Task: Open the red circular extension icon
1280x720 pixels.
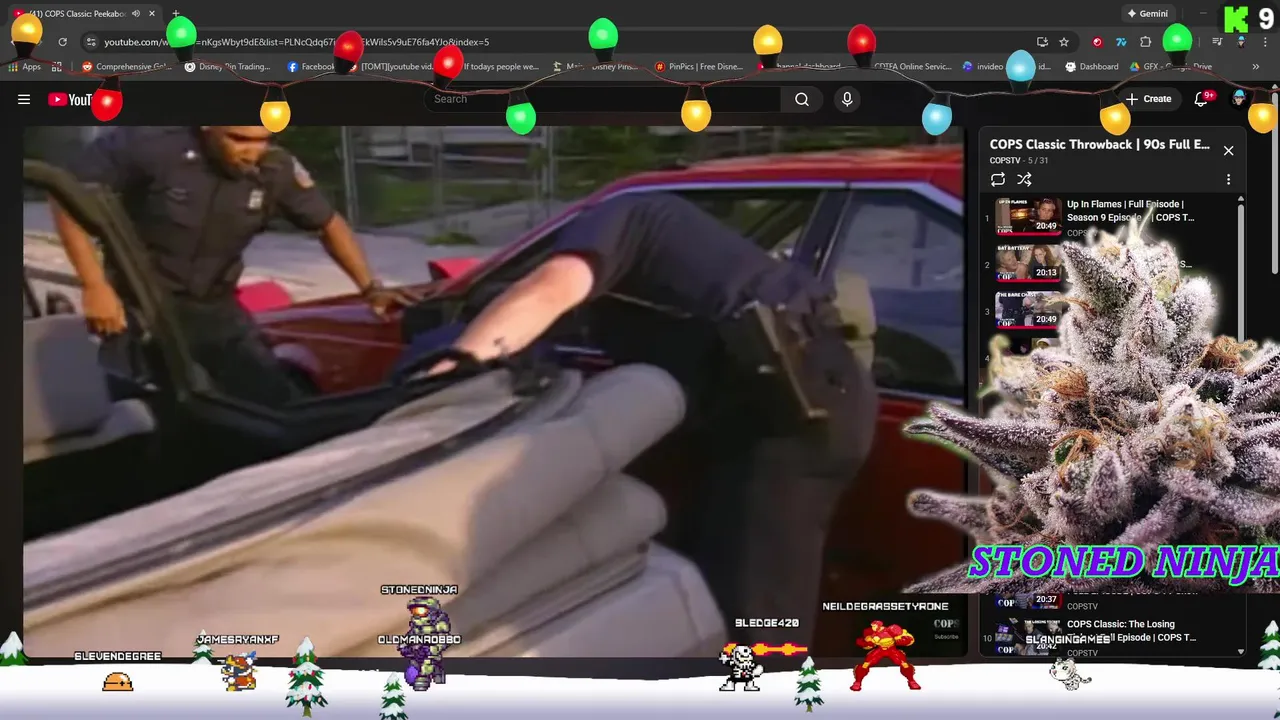Action: coord(1097,42)
